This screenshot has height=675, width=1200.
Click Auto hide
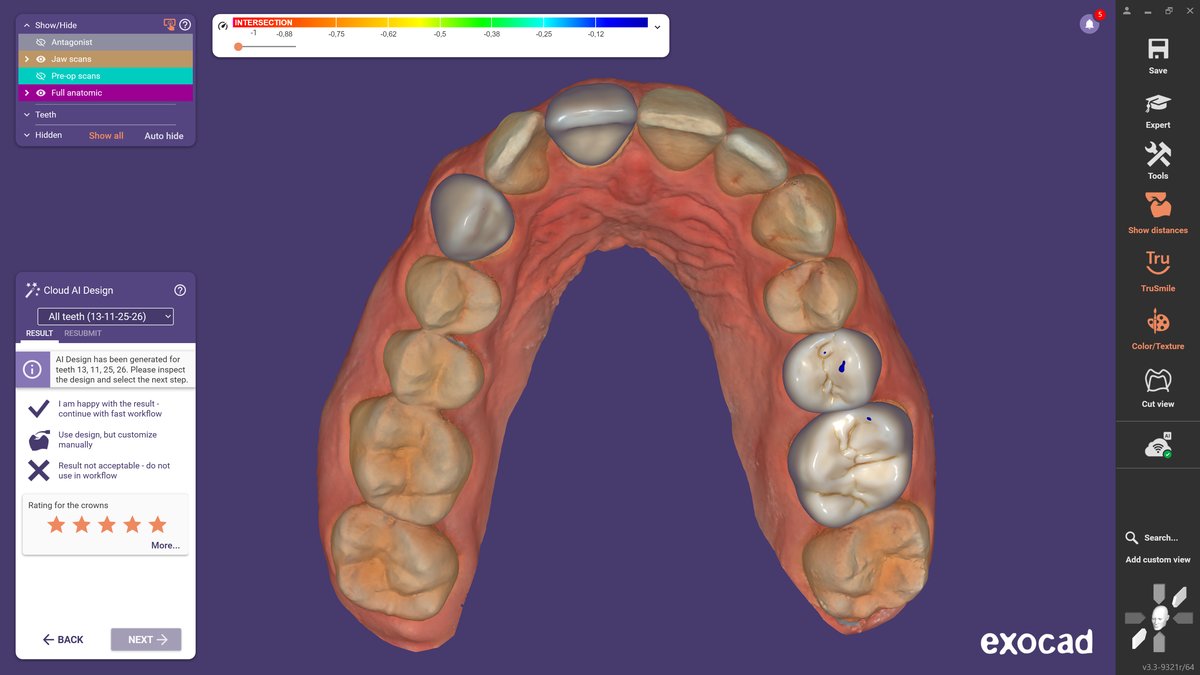(164, 136)
